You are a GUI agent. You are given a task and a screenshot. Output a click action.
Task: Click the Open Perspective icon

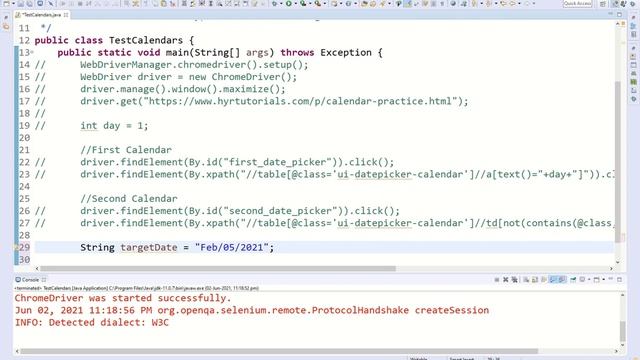[x=602, y=4]
